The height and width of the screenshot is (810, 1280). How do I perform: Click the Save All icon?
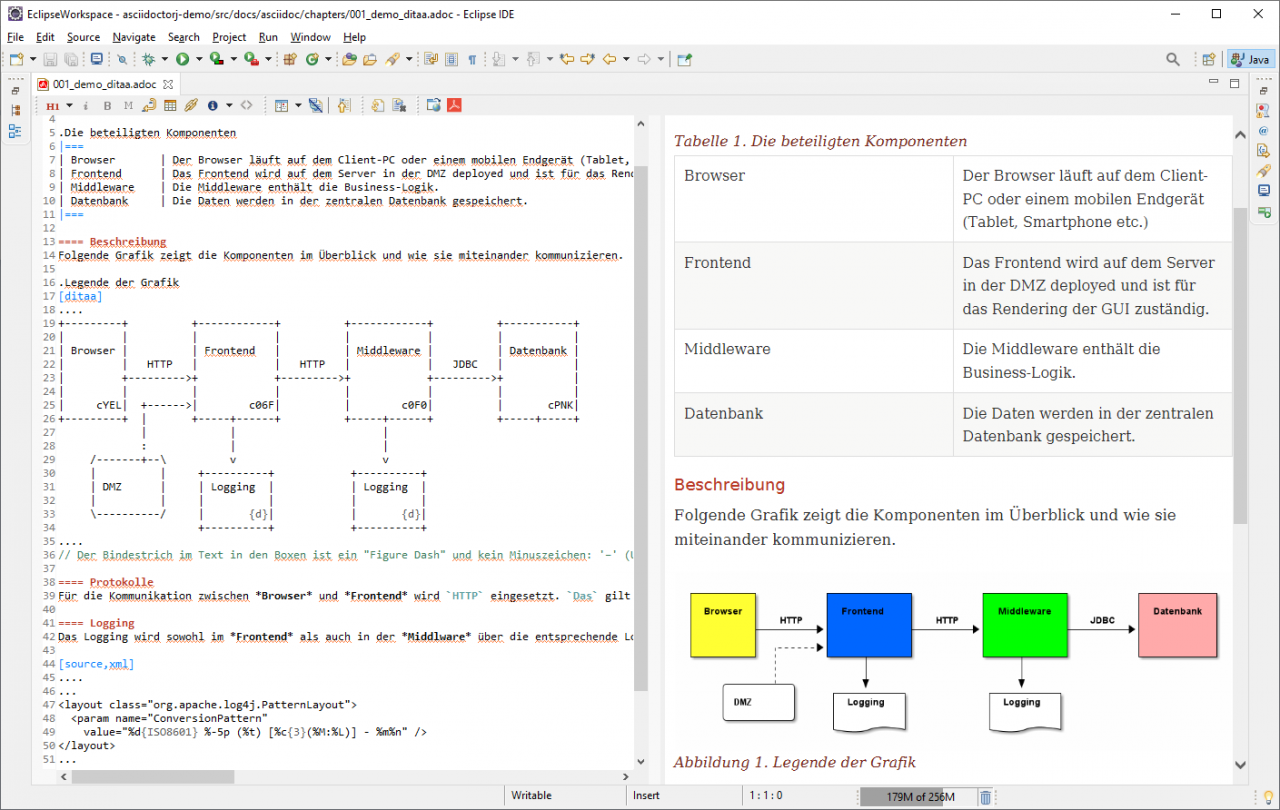(x=71, y=59)
